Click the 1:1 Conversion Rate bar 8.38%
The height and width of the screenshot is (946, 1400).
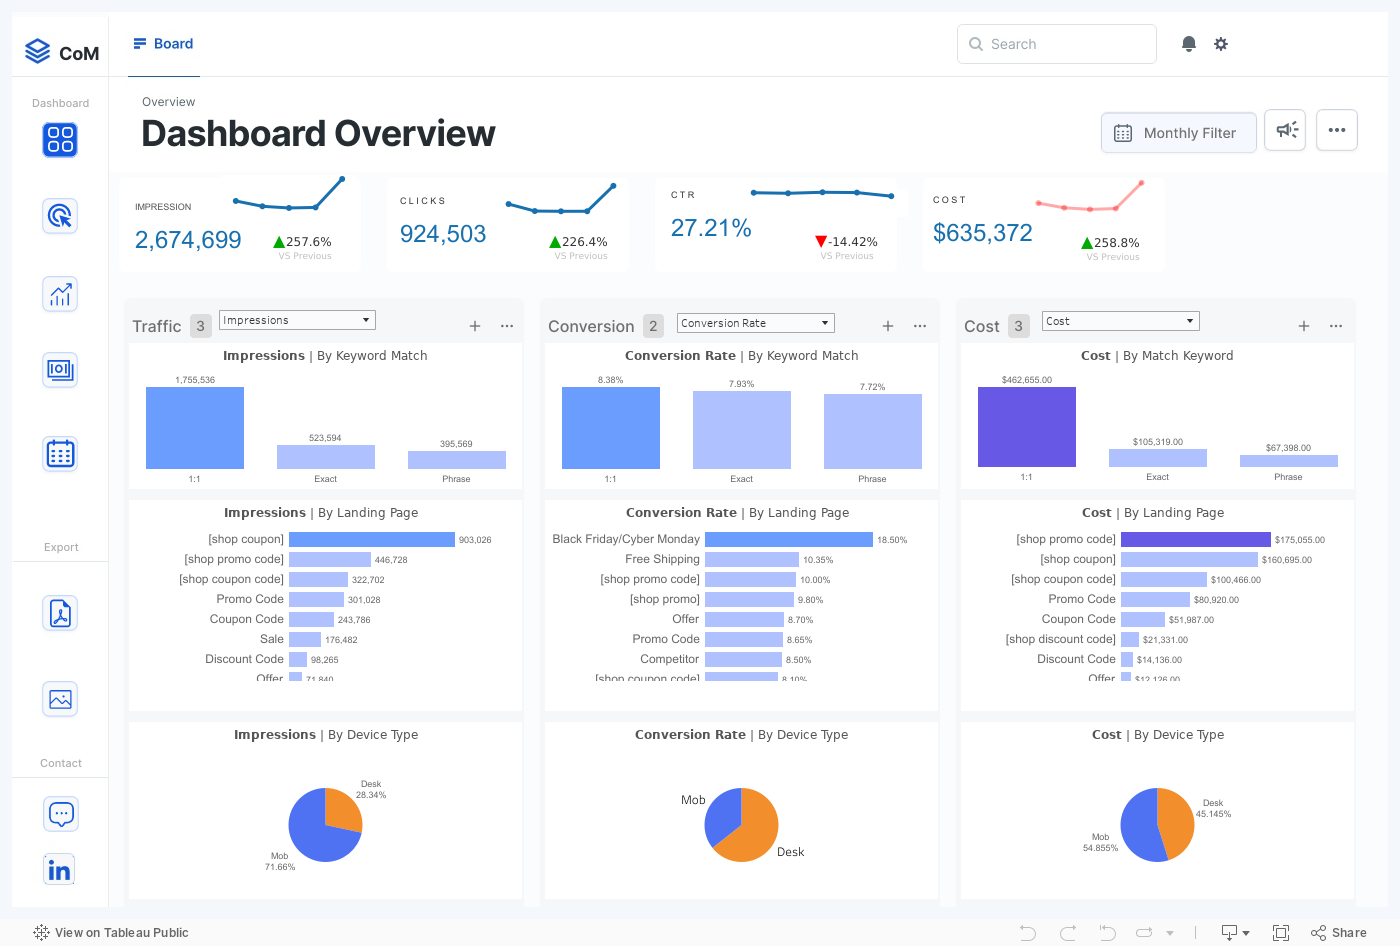coord(611,428)
